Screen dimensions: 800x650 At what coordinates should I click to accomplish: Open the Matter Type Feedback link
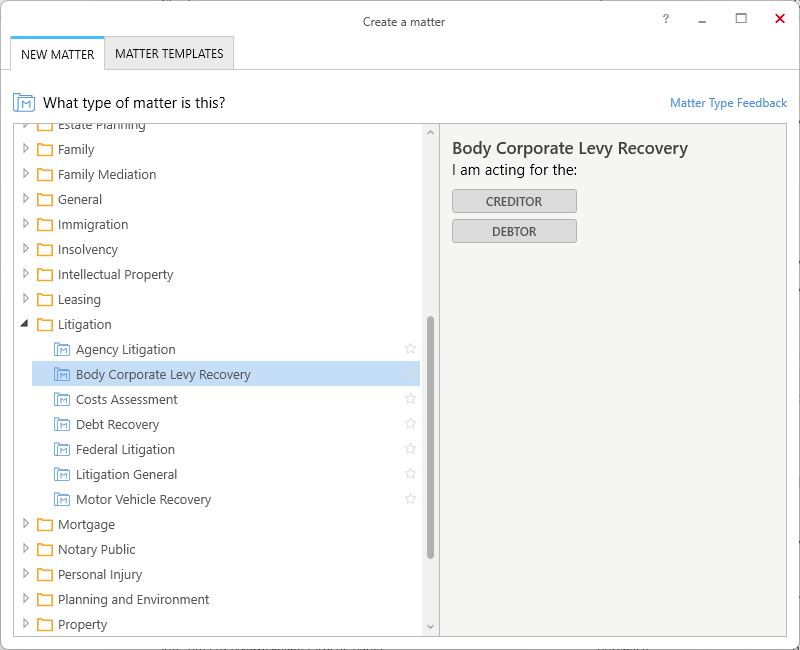click(728, 103)
